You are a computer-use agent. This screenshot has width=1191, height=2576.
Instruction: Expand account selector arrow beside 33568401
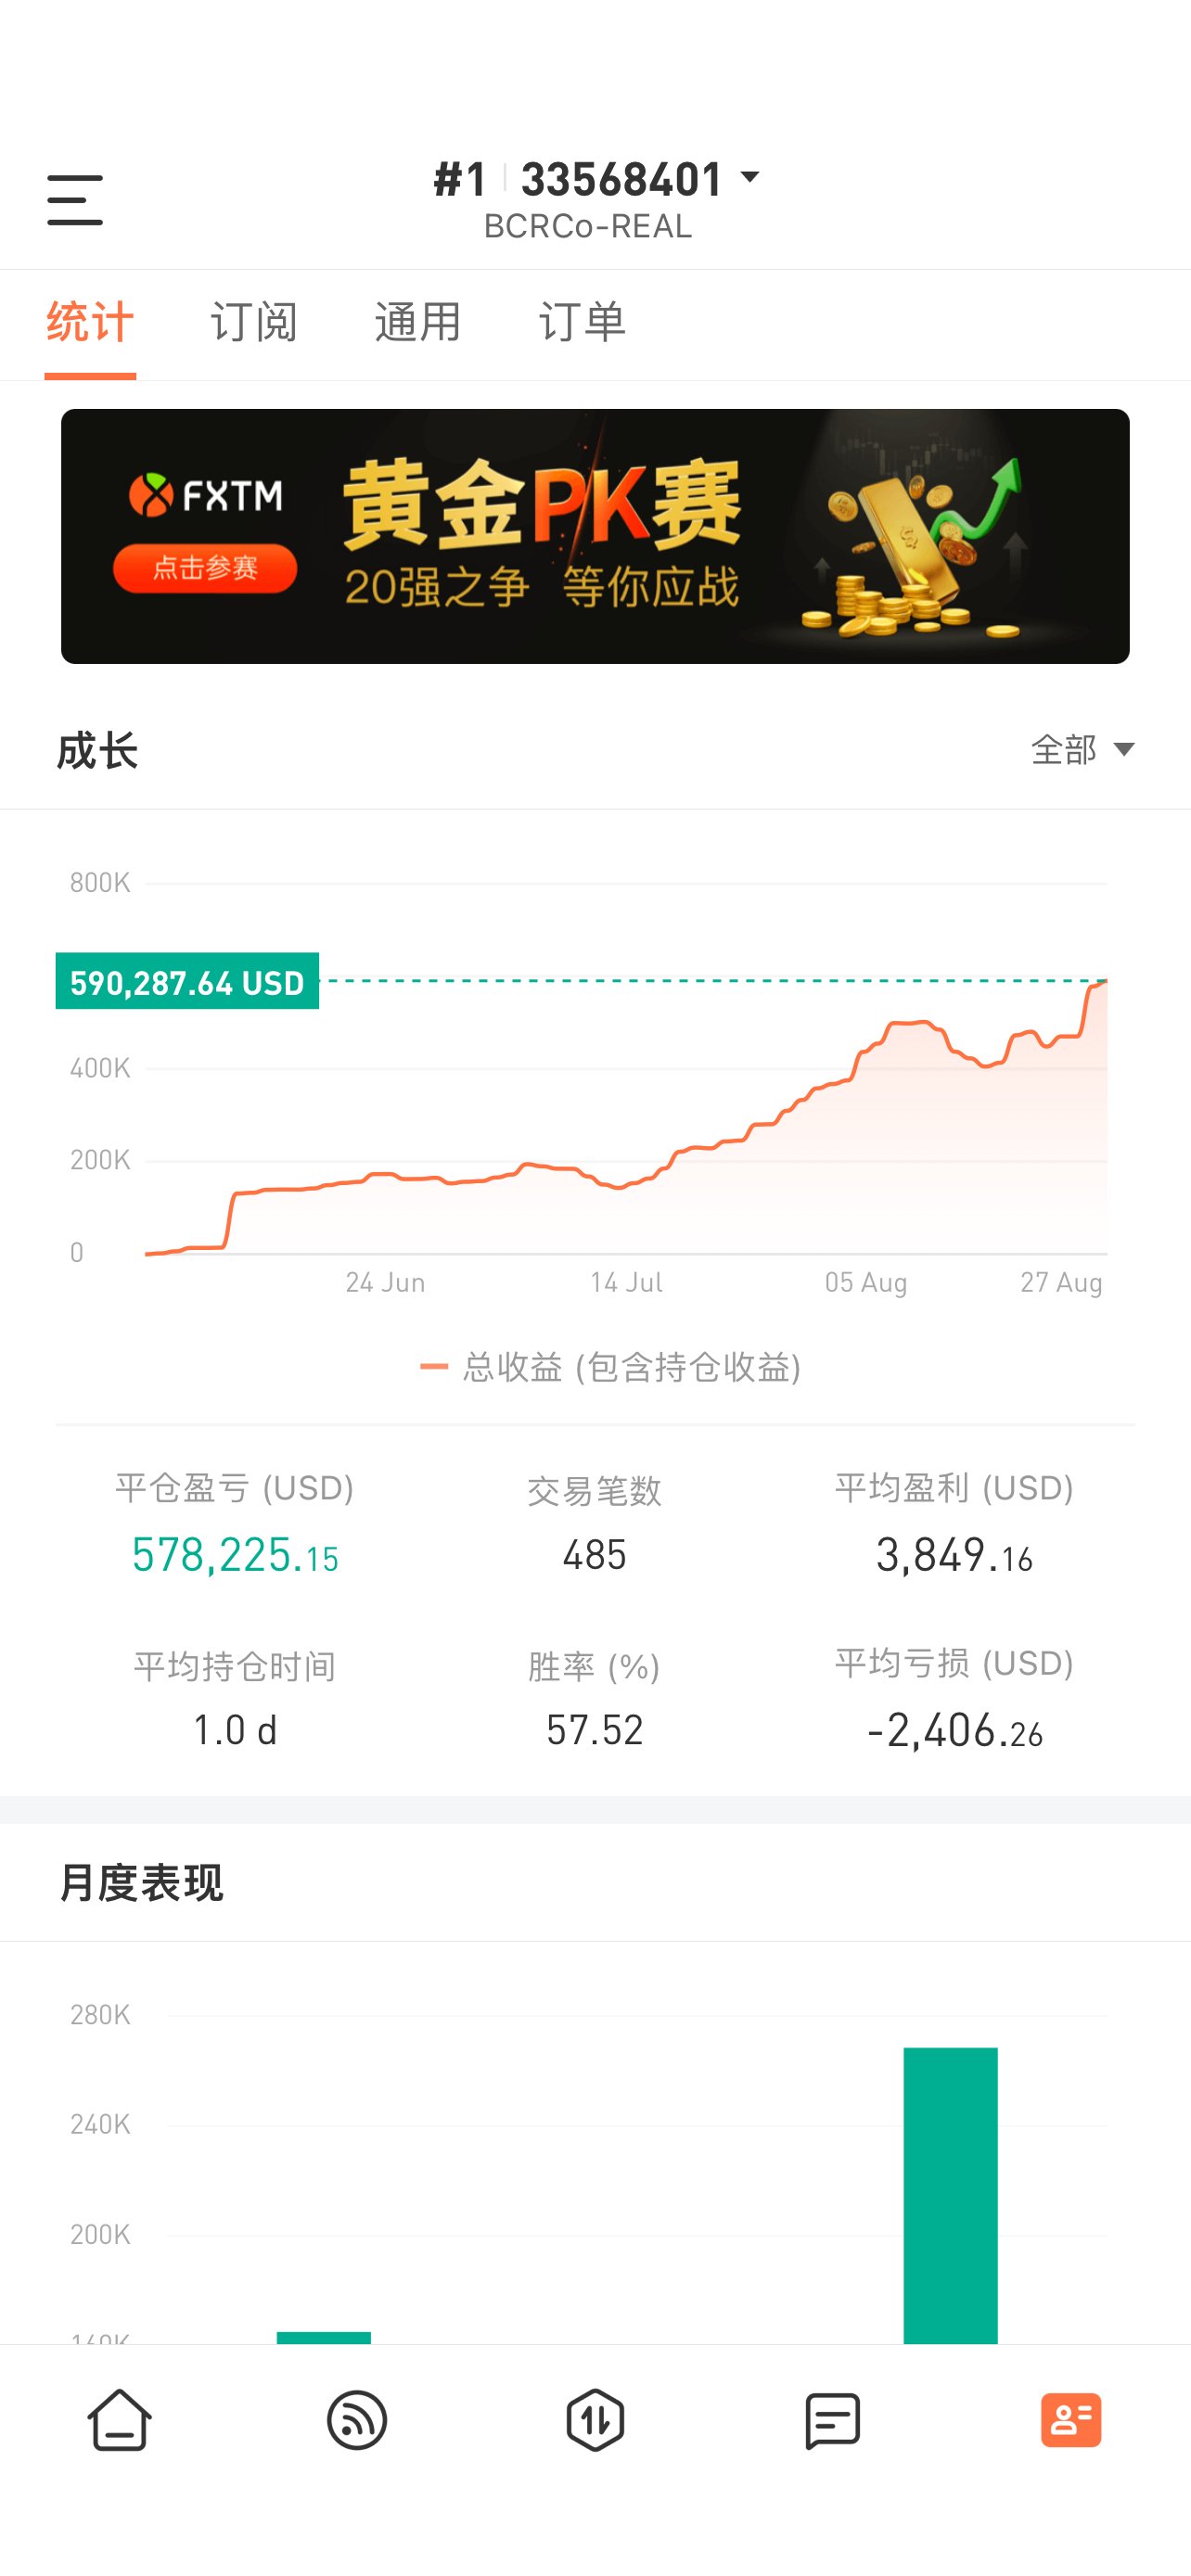[x=750, y=178]
